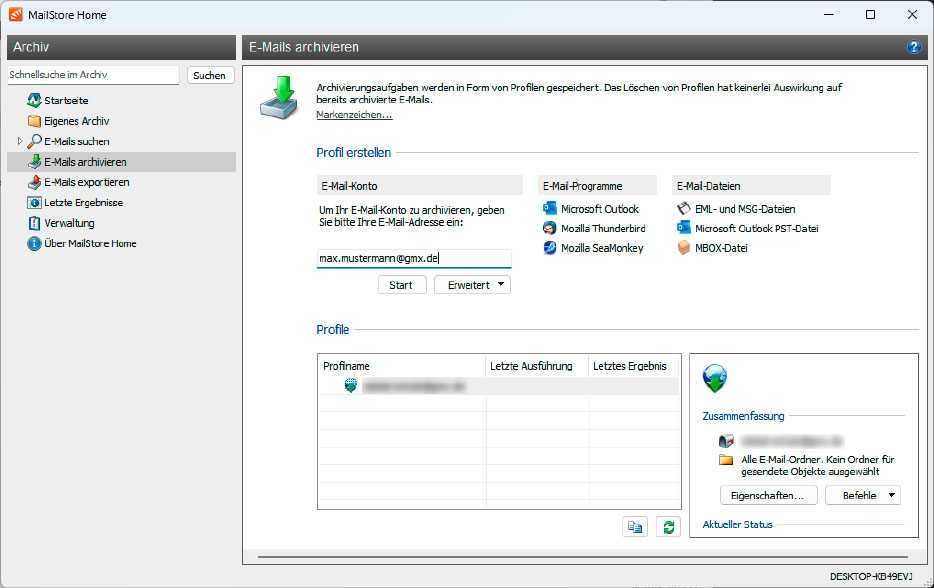Click the Start button
The image size is (934, 588).
pyautogui.click(x=401, y=285)
